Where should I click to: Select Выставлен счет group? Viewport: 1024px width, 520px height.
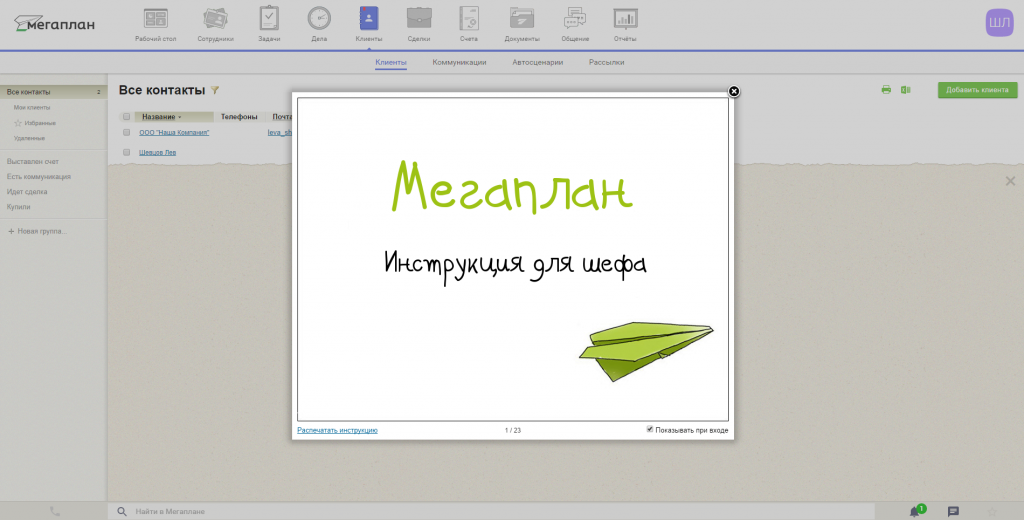point(33,161)
